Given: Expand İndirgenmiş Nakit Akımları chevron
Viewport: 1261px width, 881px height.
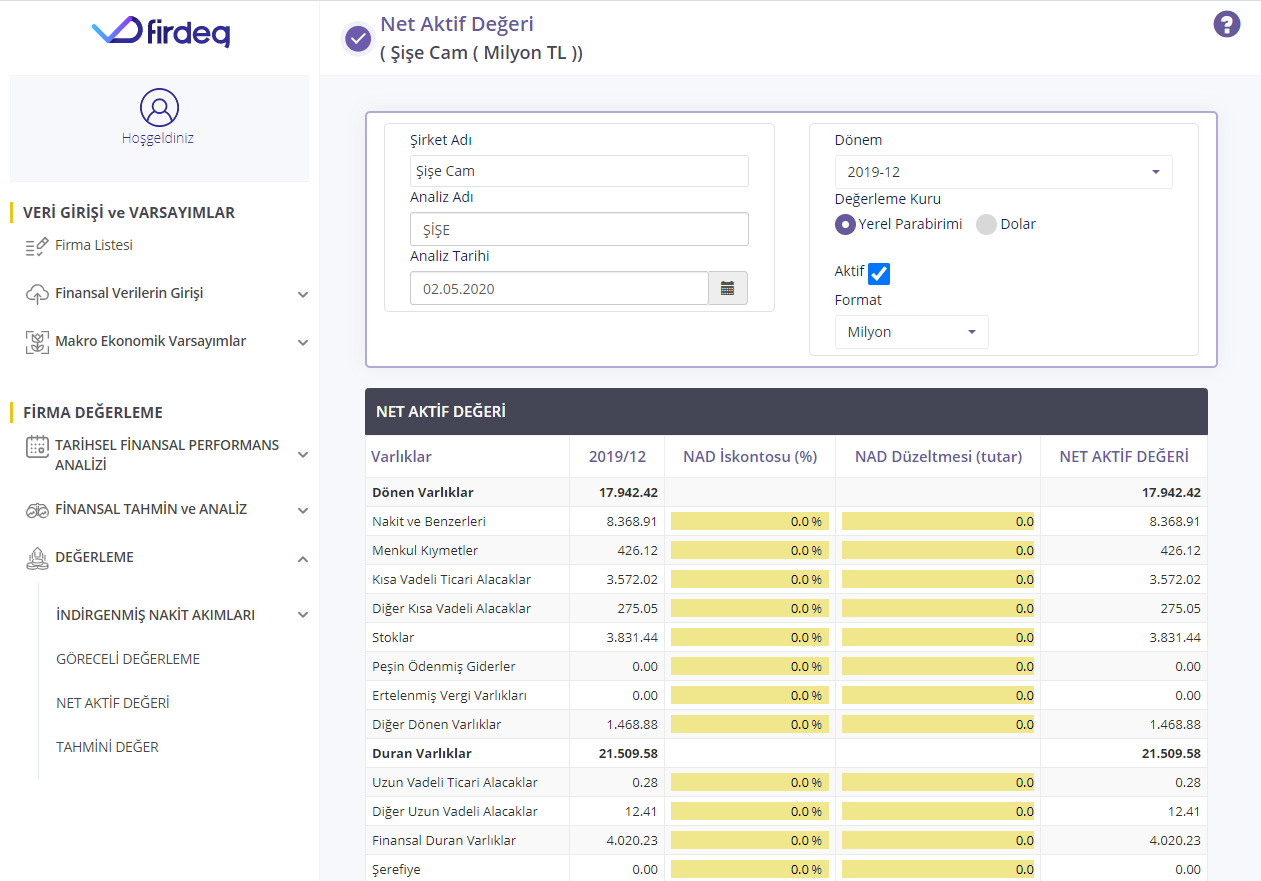Looking at the screenshot, I should point(303,615).
